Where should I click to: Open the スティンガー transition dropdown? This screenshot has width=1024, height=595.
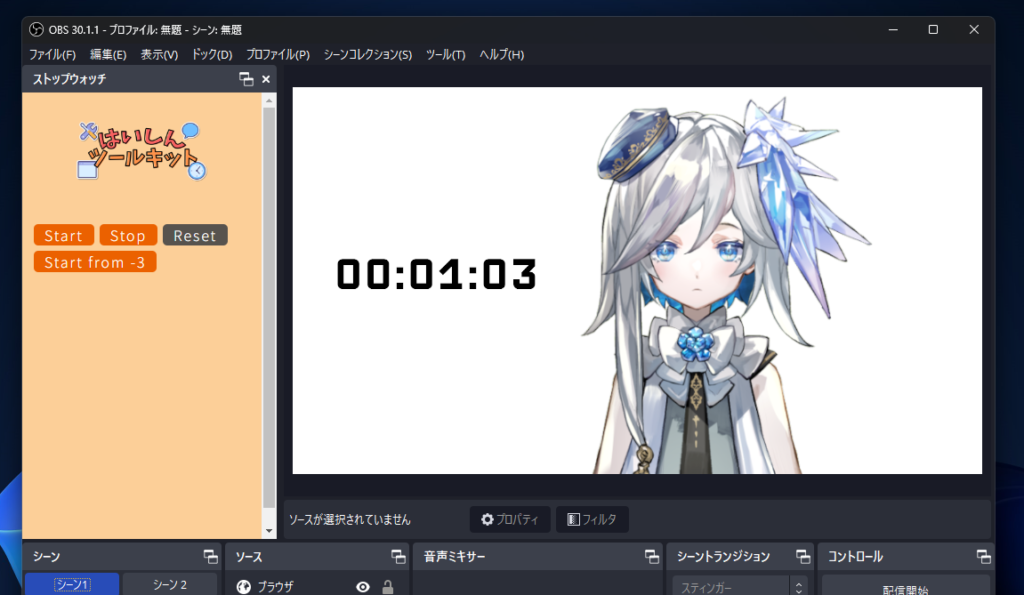click(740, 587)
